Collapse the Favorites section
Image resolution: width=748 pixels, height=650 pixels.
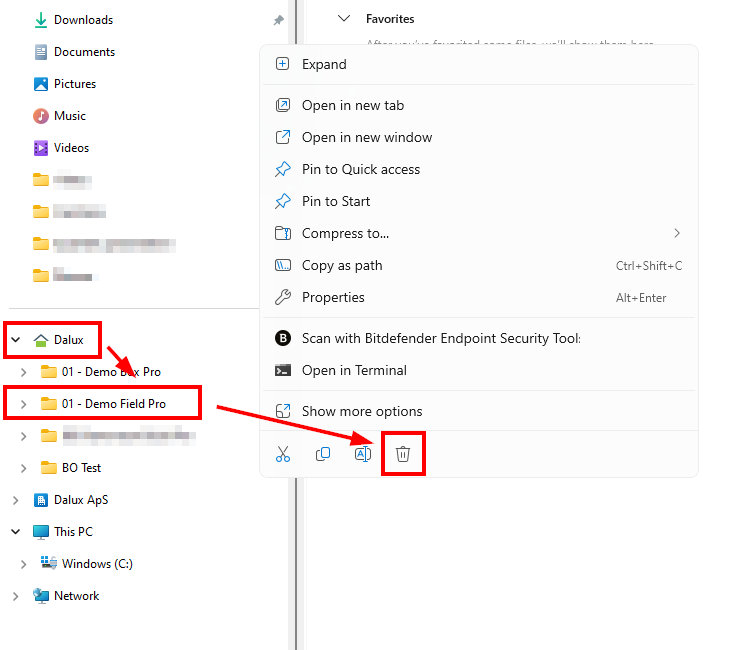point(344,18)
